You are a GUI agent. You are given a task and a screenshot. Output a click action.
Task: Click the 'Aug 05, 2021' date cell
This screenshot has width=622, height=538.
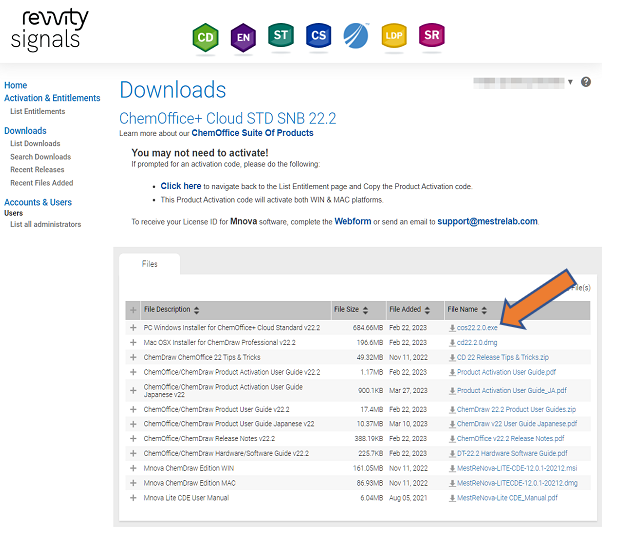[408, 498]
